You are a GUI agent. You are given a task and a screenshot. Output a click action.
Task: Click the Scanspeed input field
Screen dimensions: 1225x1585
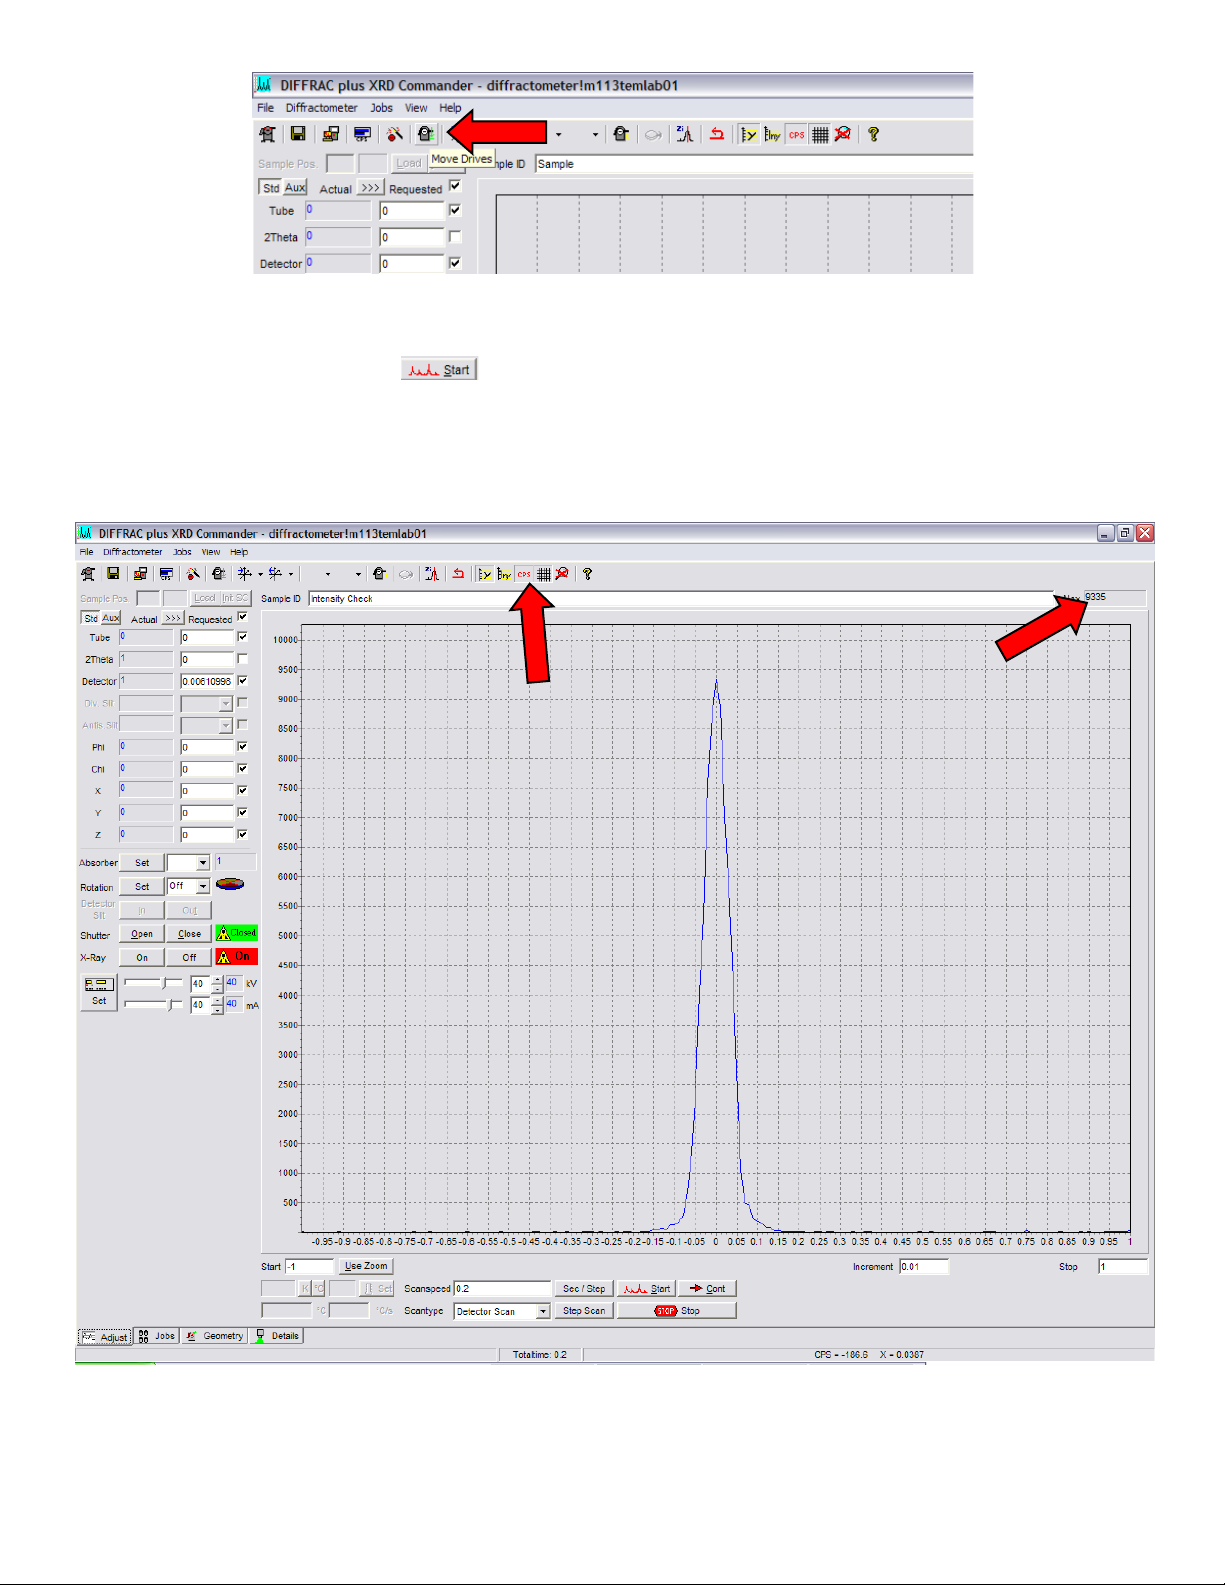[x=502, y=1289]
